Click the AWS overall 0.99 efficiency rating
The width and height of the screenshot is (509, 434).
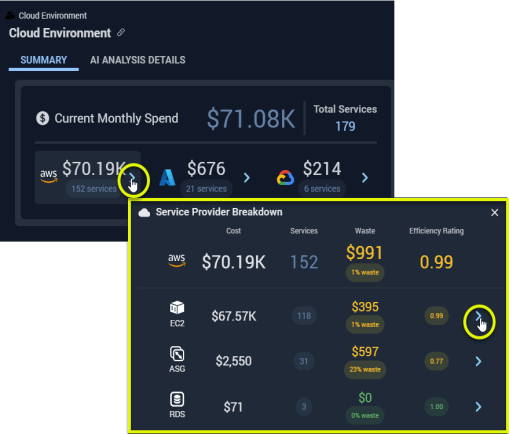coord(436,262)
